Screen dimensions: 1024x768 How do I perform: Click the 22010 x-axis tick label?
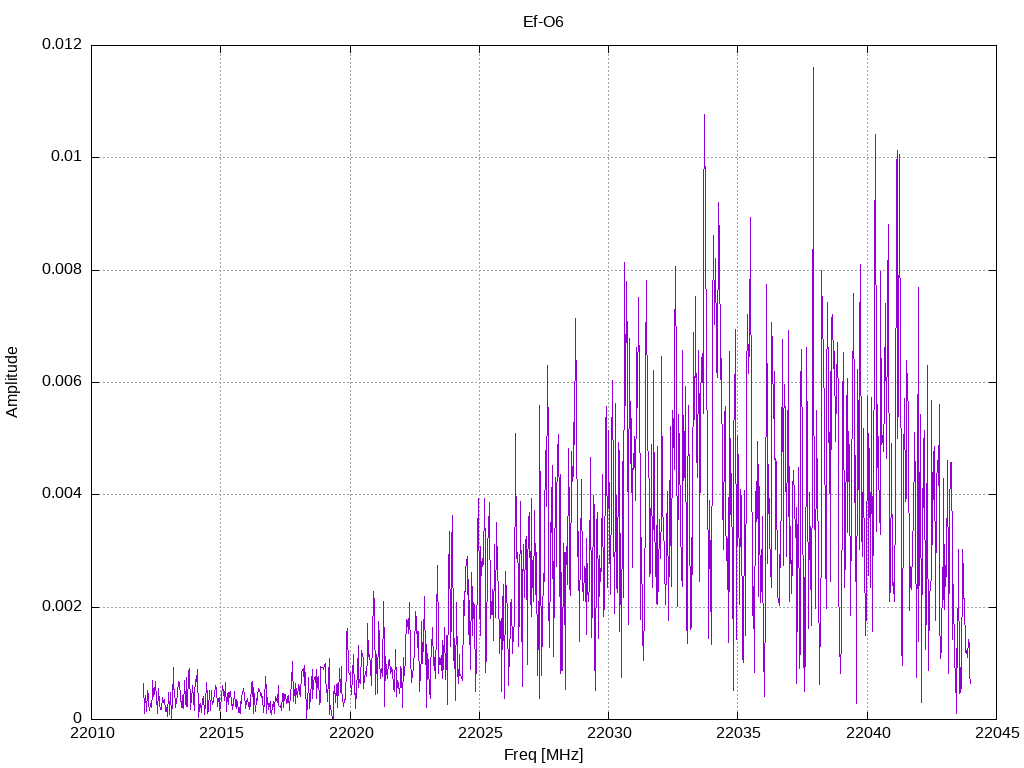tap(91, 733)
